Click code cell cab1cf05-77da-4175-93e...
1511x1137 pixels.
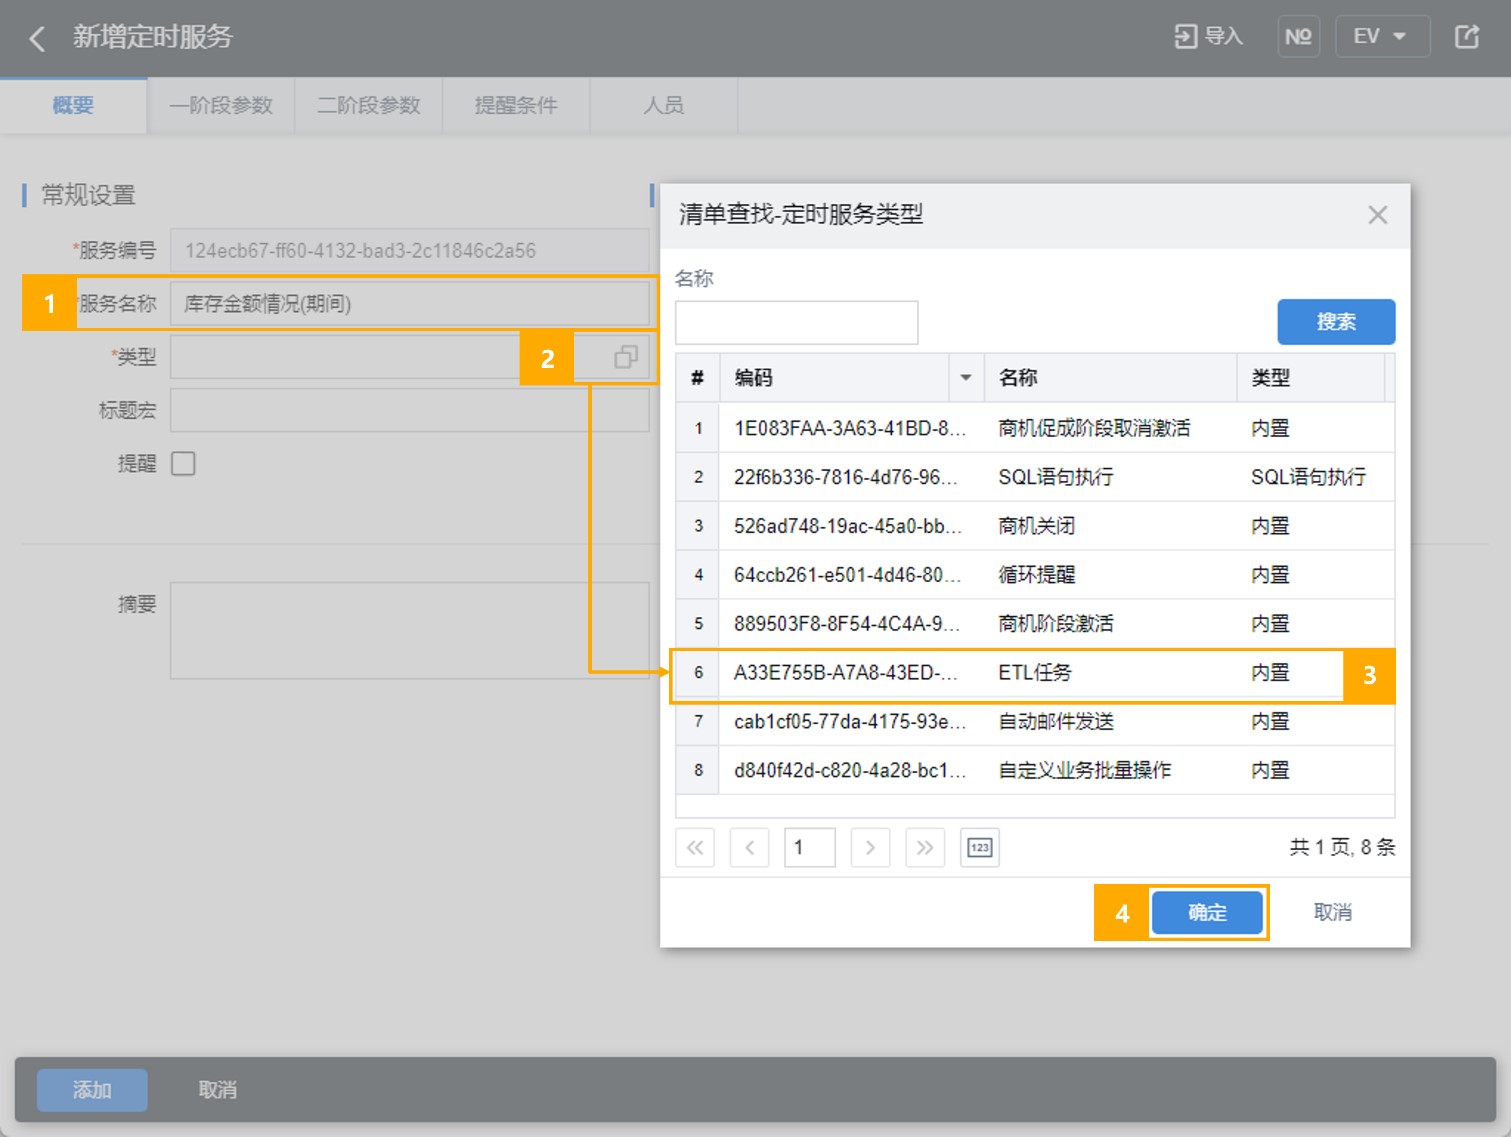(850, 722)
